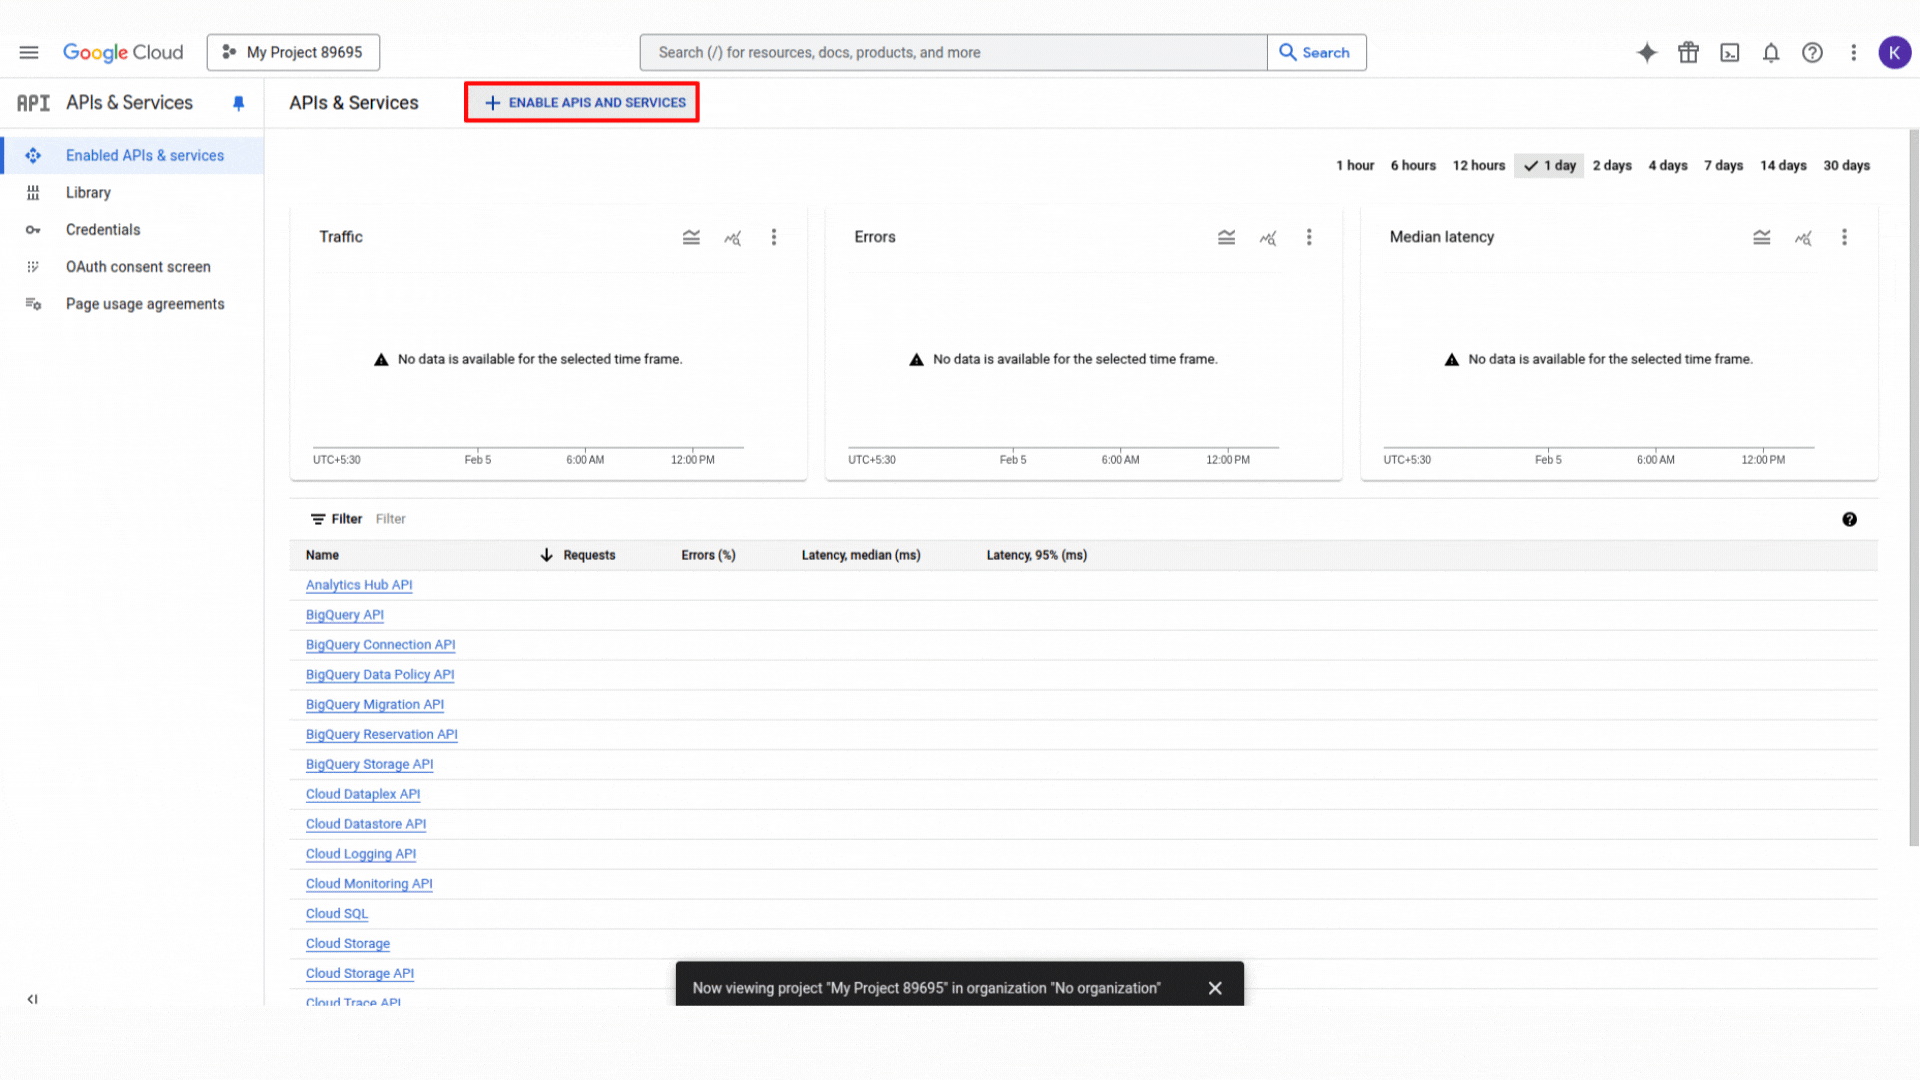The image size is (1920, 1080).
Task: Select the 14 days time range
Action: tap(1783, 166)
